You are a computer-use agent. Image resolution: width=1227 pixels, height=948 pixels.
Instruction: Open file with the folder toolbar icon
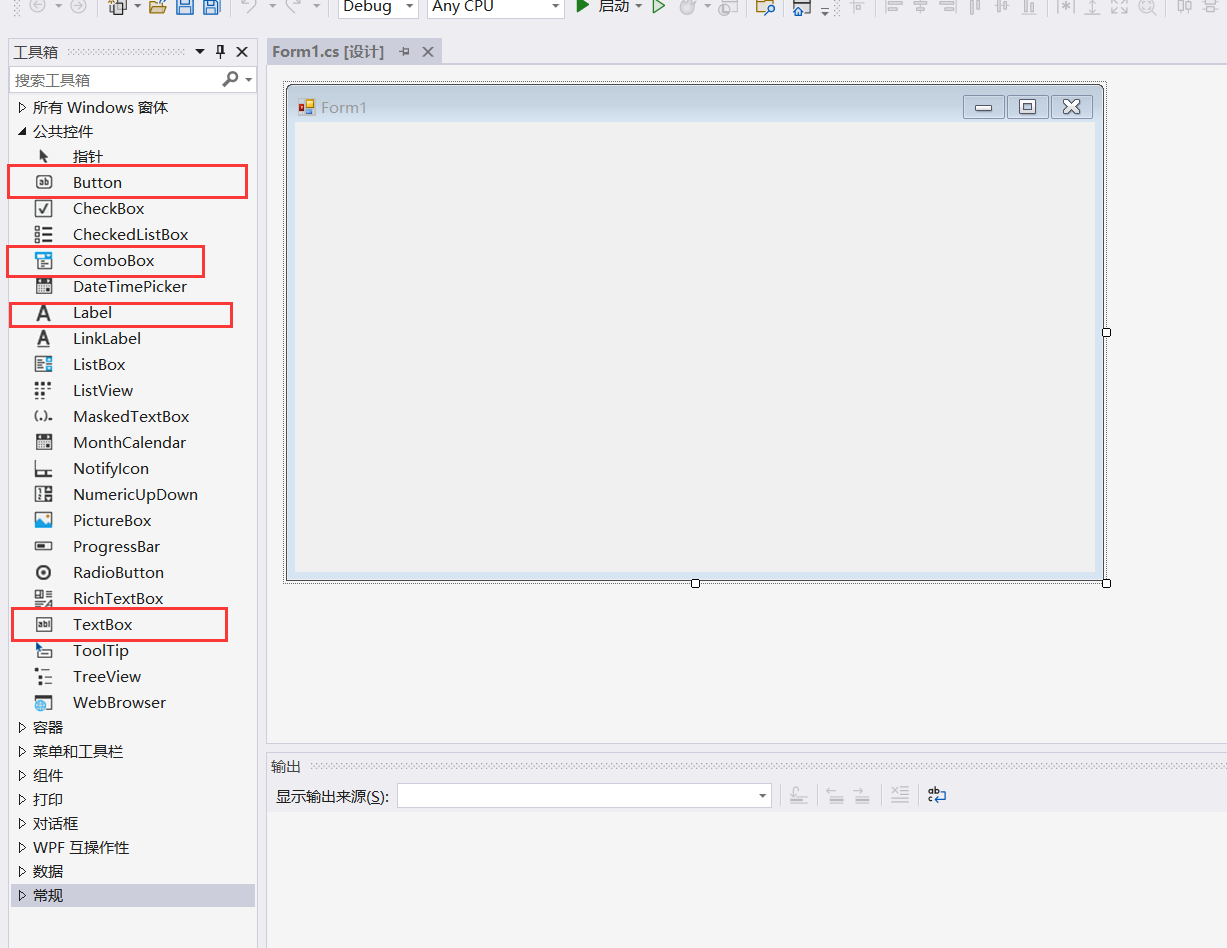(157, 7)
